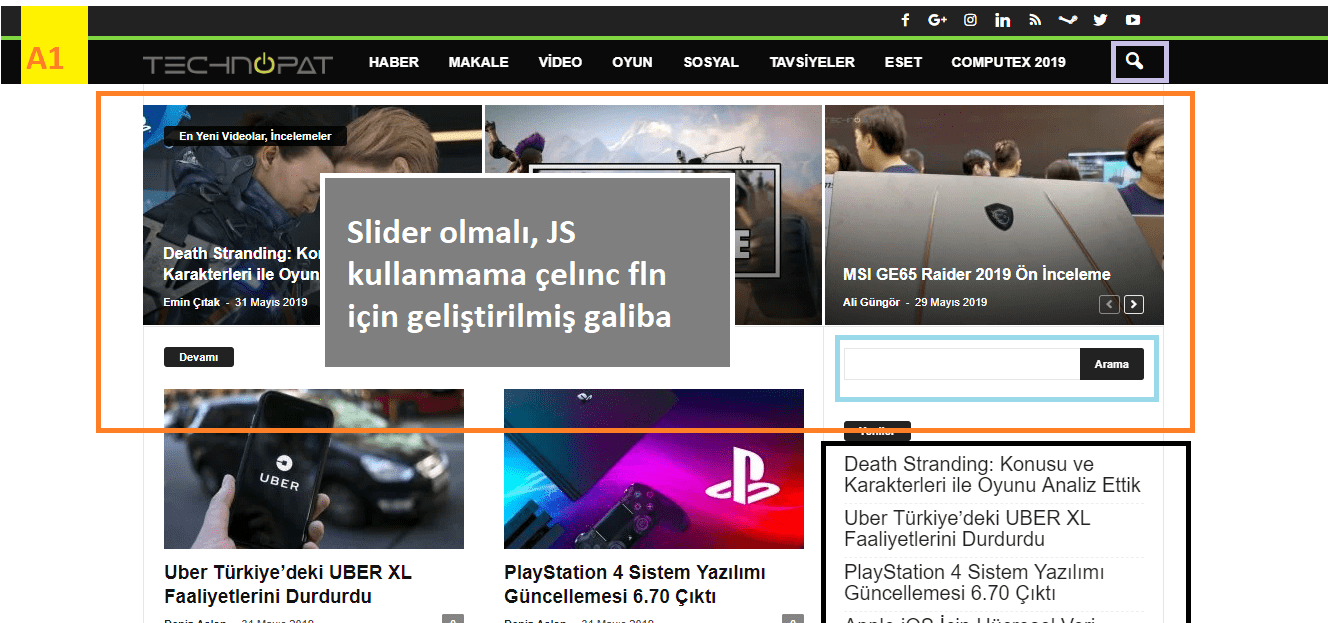This screenshot has height=623, width=1328.
Task: Open sidebar link 'Death Stranding: Konusu ve Karakterleri'
Action: (x=992, y=475)
